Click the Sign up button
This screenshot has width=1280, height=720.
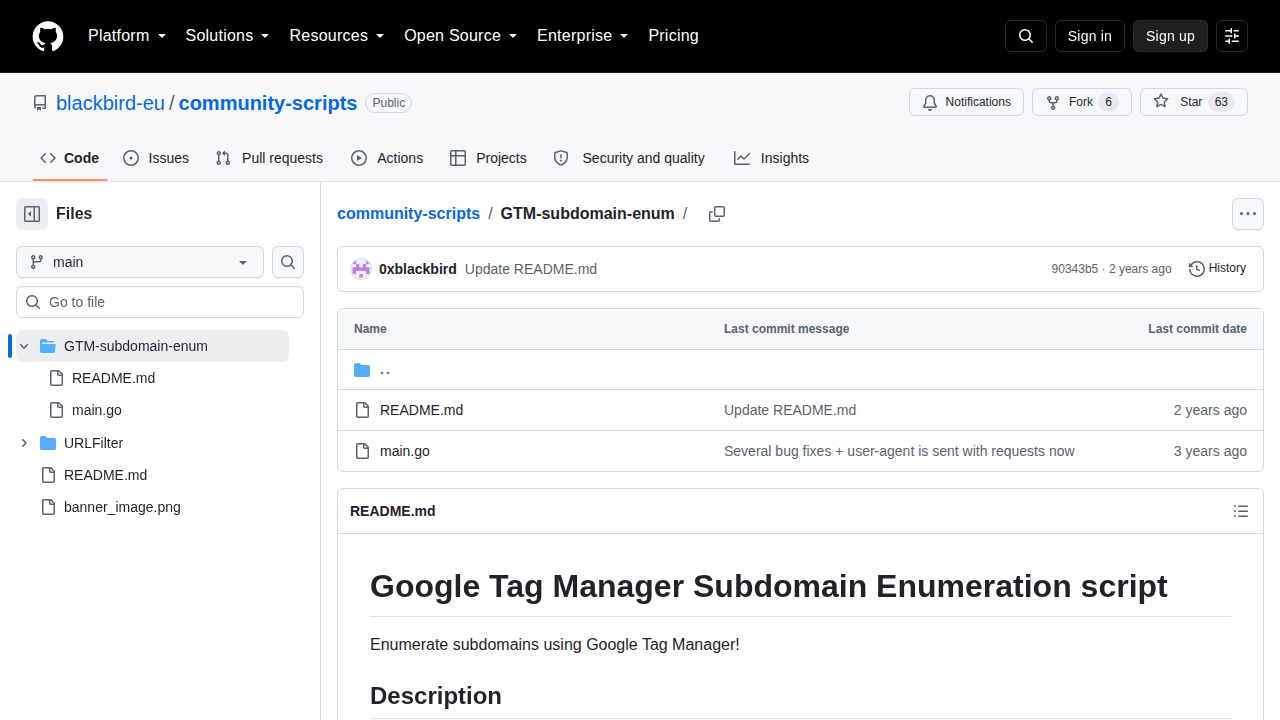pos(1170,36)
